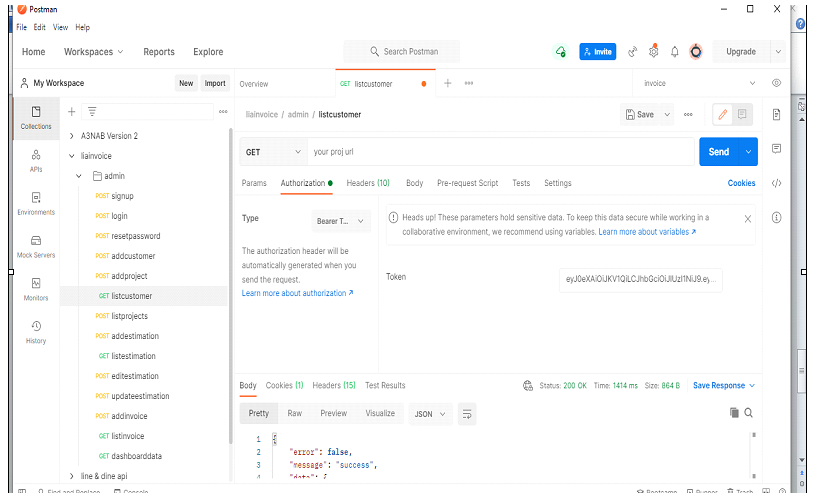Open the JSON format dropdown
813x493 pixels.
click(430, 414)
